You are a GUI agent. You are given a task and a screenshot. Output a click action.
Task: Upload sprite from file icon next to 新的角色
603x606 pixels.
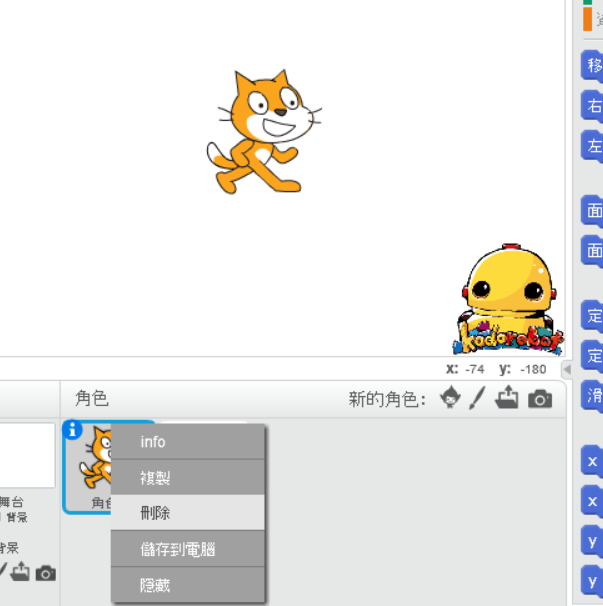507,397
